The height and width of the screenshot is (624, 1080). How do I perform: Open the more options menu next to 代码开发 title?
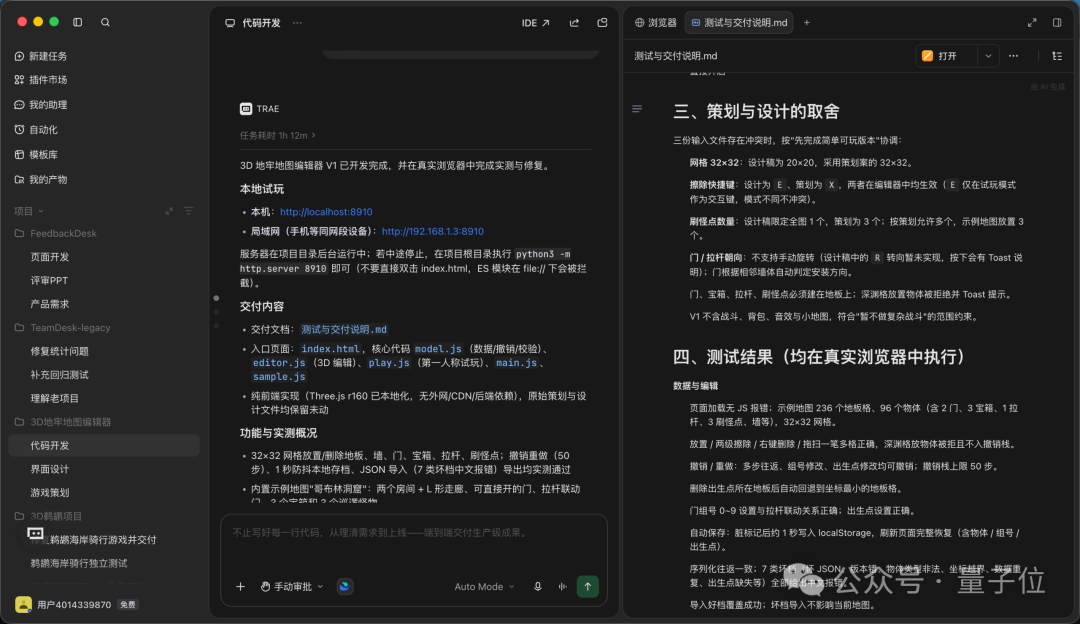coord(297,23)
